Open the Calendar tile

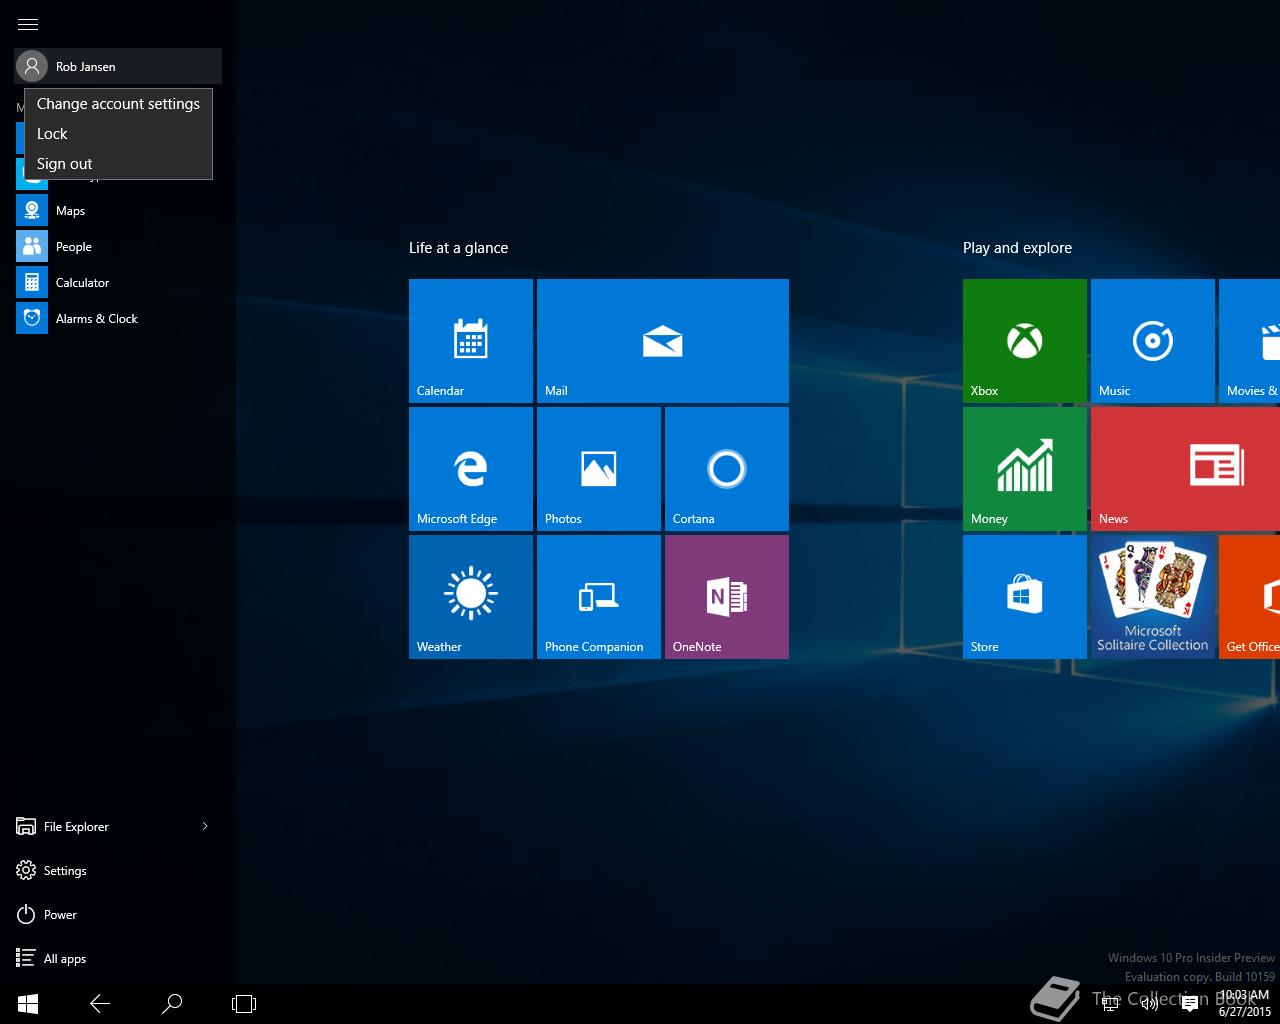point(471,341)
